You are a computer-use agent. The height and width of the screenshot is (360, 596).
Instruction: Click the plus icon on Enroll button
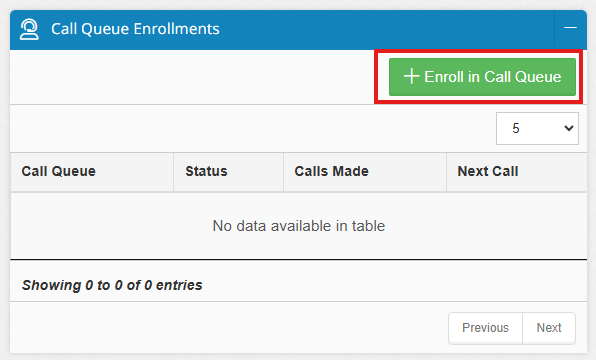(411, 76)
